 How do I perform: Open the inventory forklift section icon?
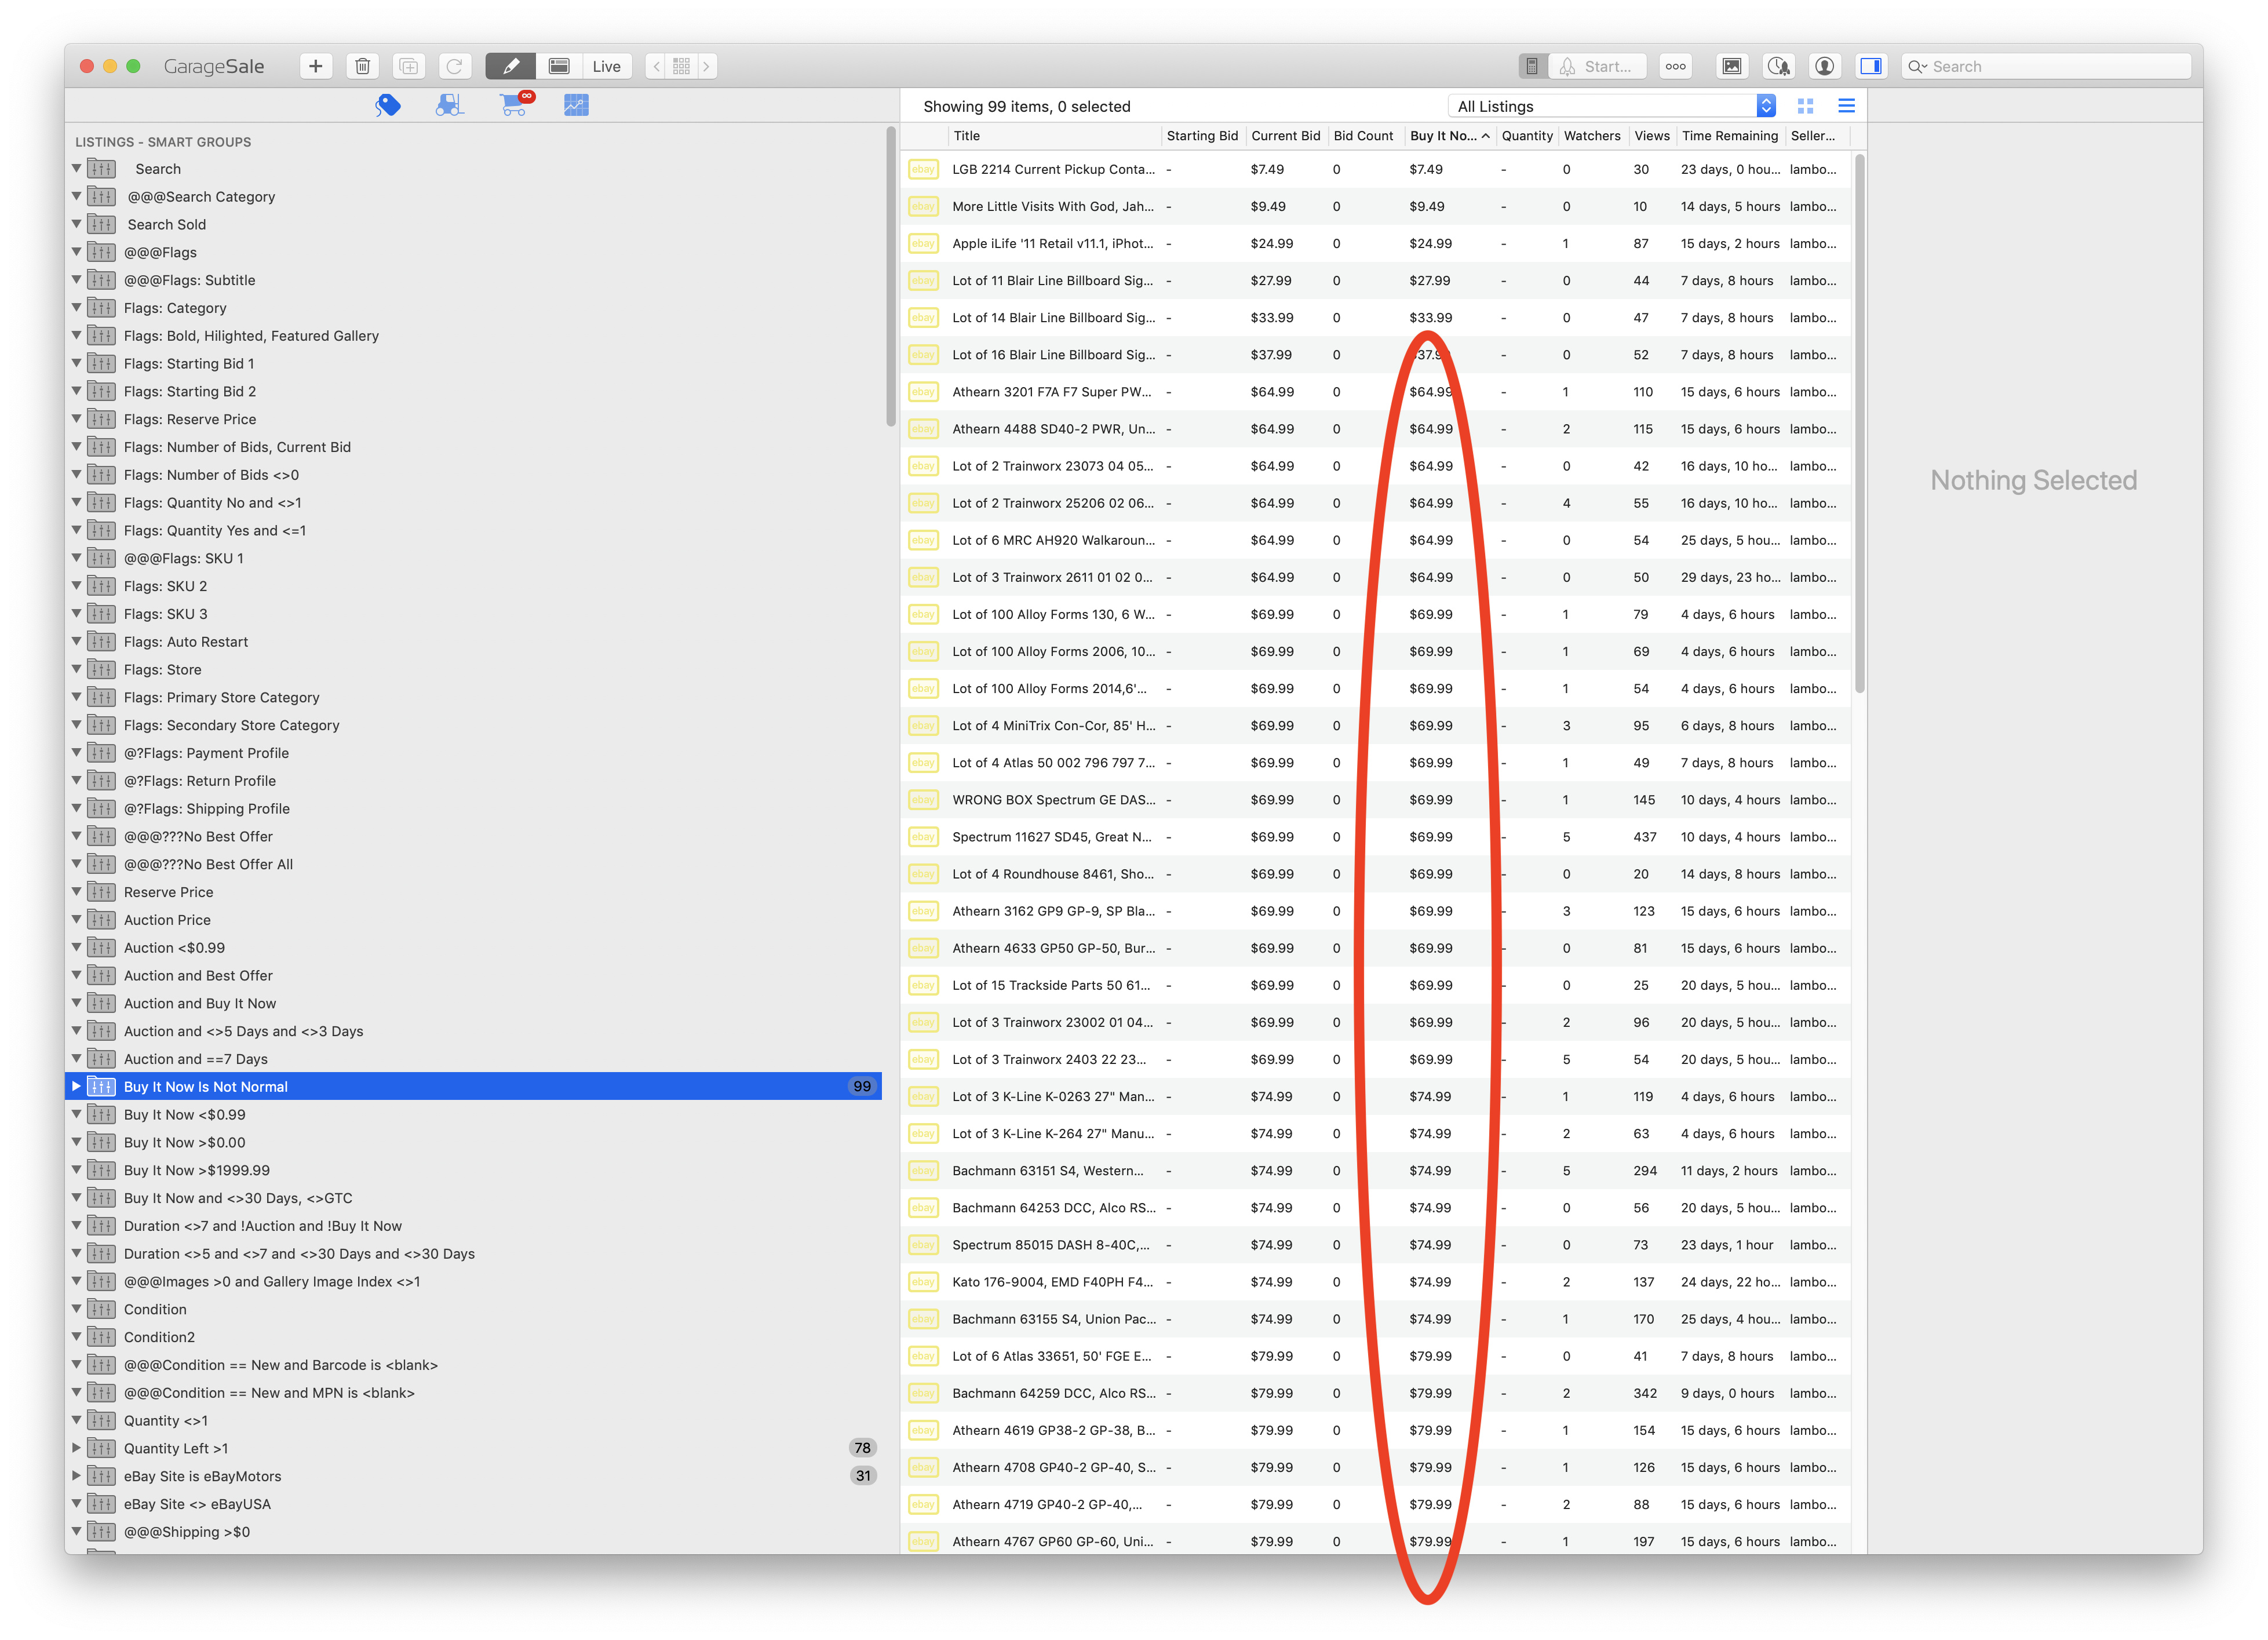tap(450, 105)
